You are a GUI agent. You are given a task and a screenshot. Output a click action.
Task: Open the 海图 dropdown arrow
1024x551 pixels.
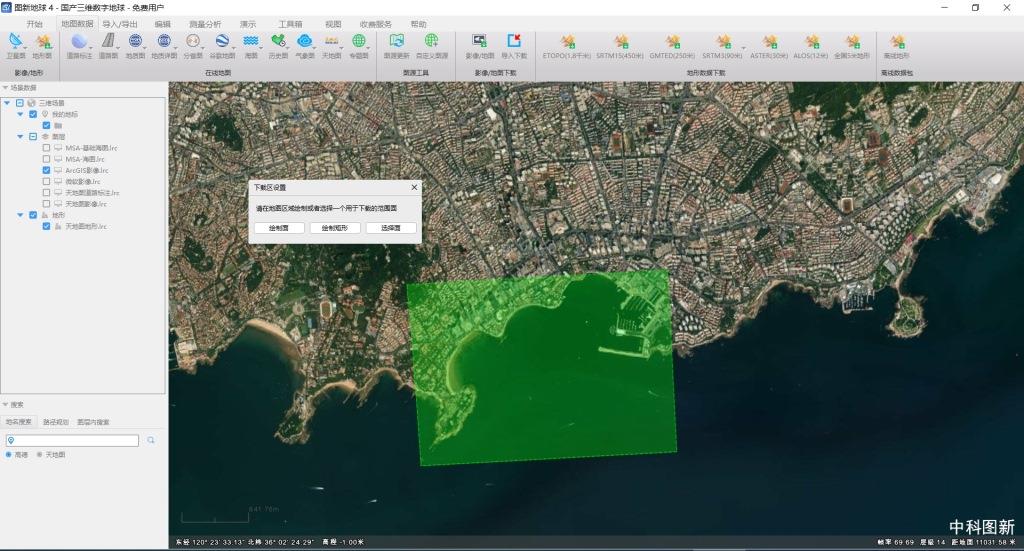[x=261, y=48]
